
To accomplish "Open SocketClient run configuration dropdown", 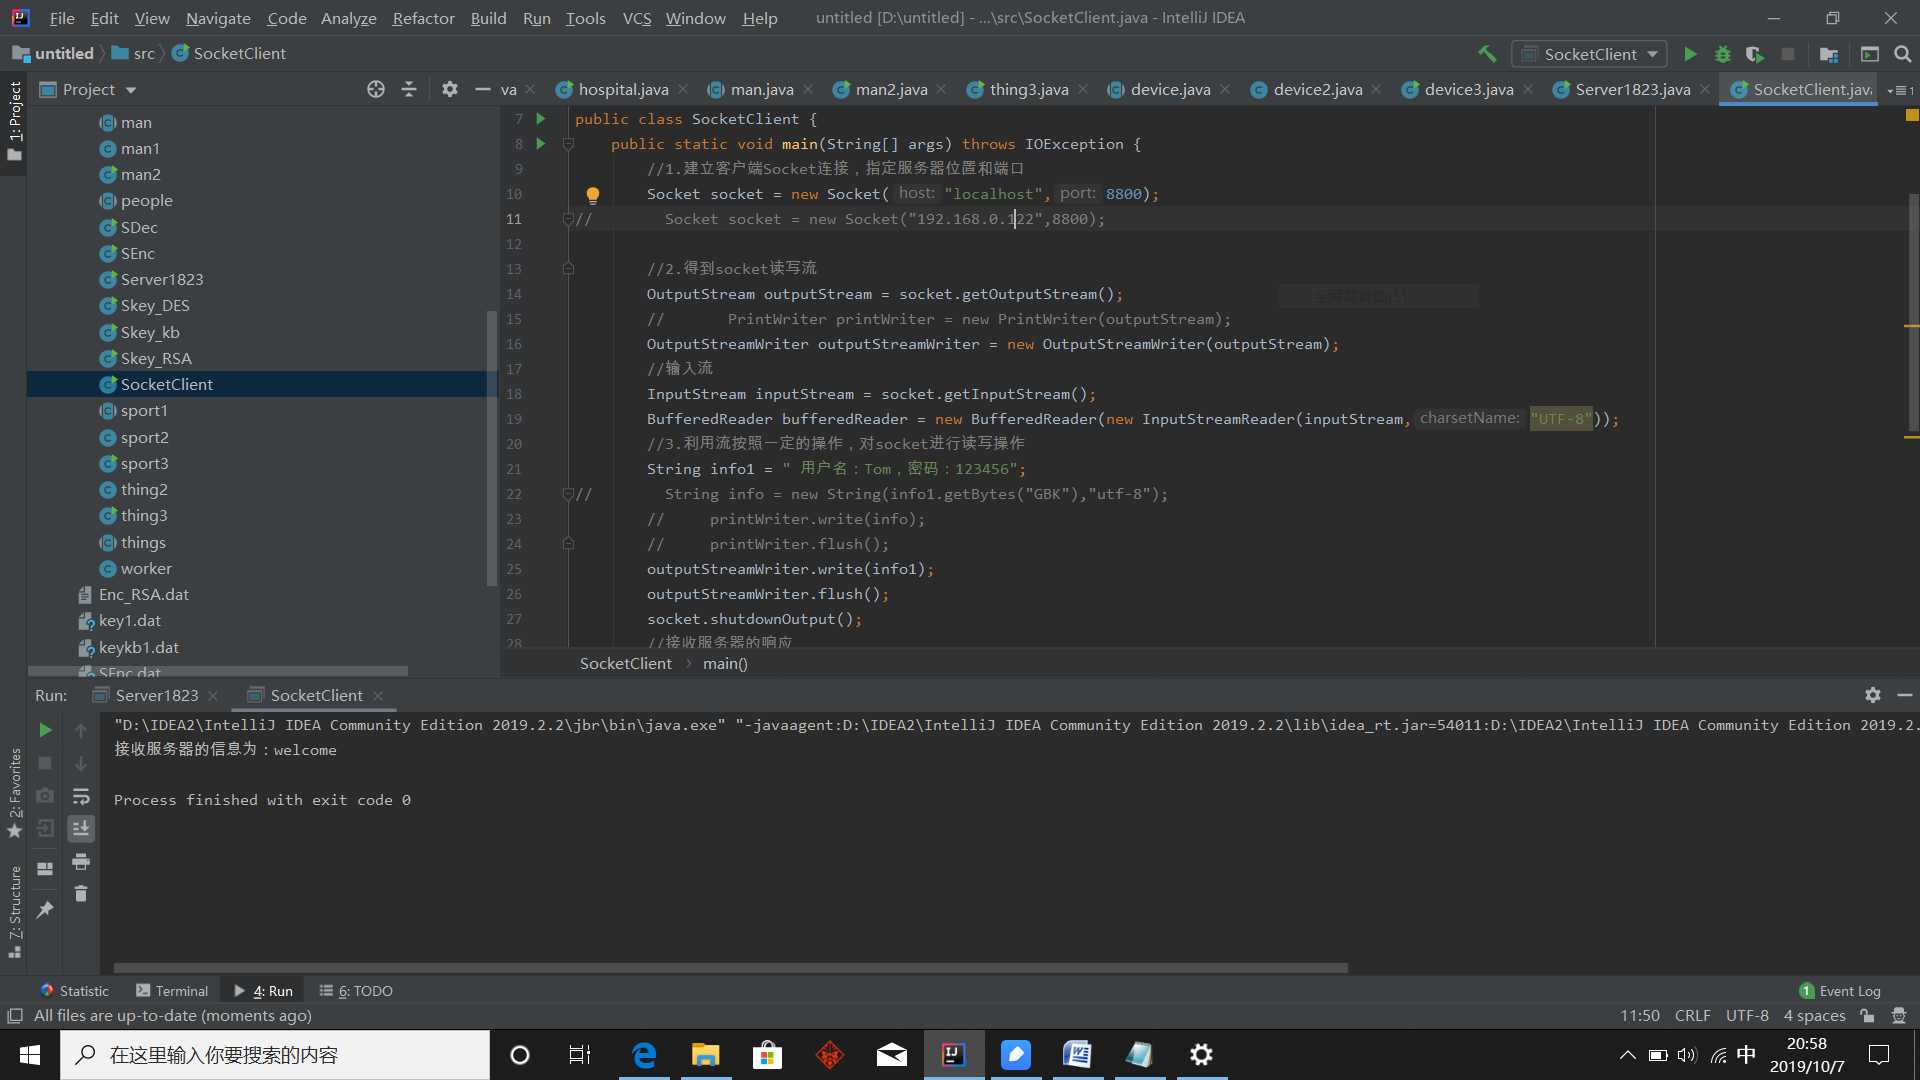I will point(1590,54).
